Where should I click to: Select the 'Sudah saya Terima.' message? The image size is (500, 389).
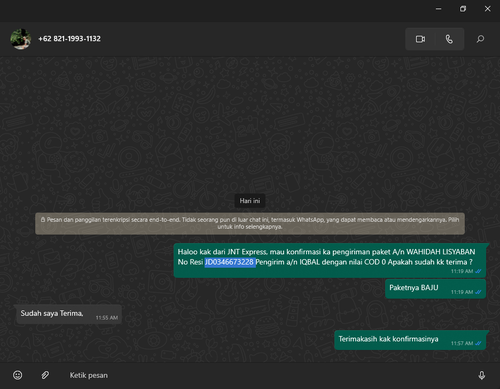(x=69, y=314)
